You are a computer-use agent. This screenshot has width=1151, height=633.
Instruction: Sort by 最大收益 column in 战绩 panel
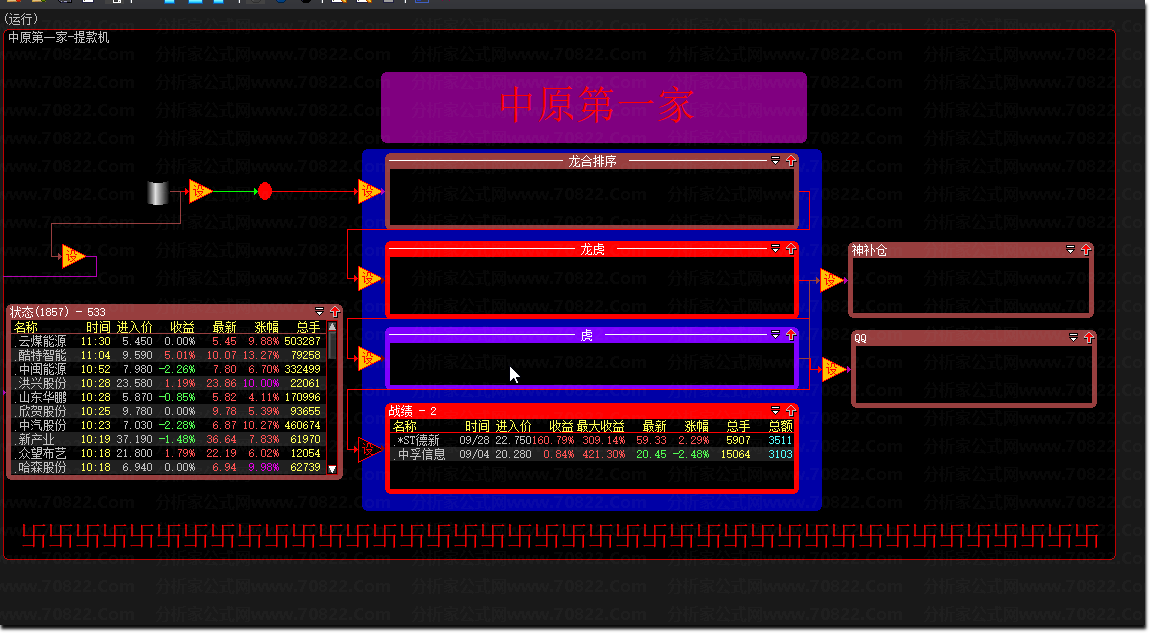pos(600,427)
